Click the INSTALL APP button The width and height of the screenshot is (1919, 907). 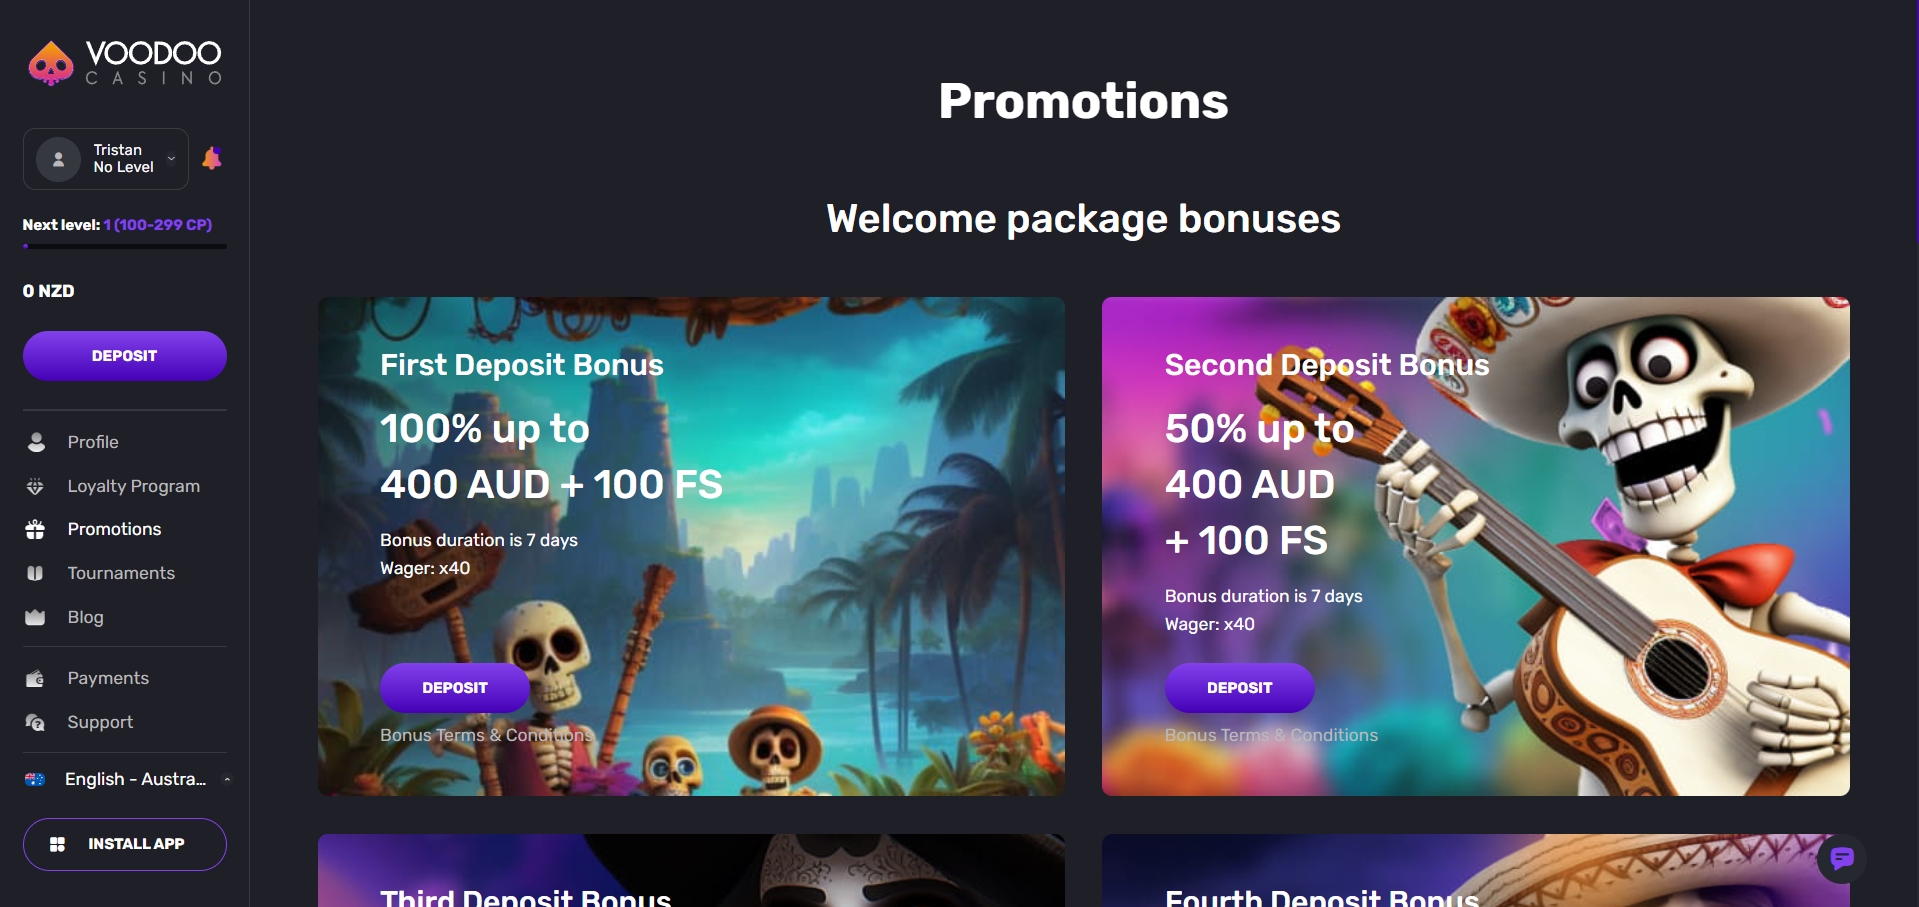(125, 844)
